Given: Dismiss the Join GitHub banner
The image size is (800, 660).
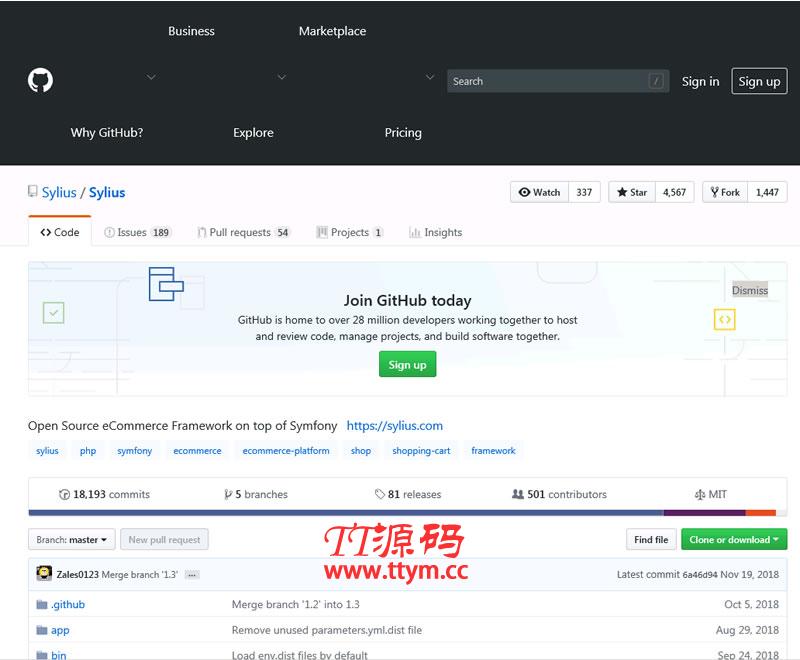Looking at the screenshot, I should coord(749,290).
